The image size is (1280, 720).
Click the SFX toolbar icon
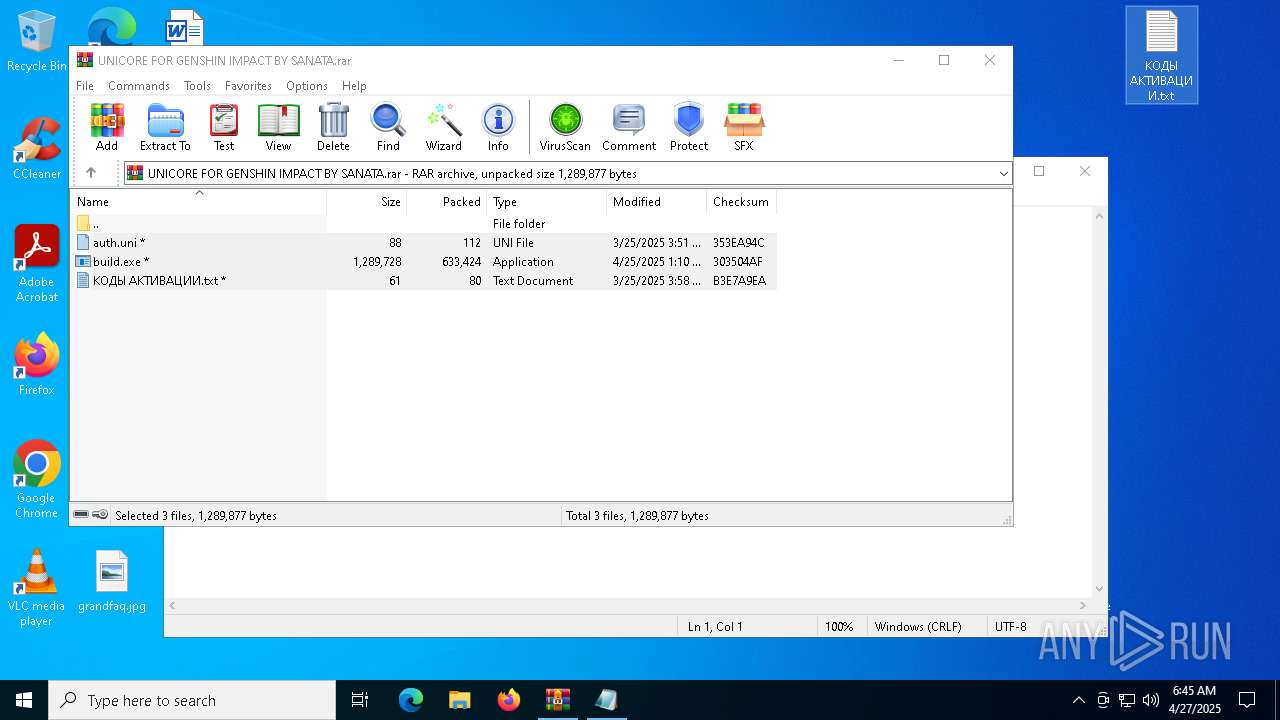[743, 127]
